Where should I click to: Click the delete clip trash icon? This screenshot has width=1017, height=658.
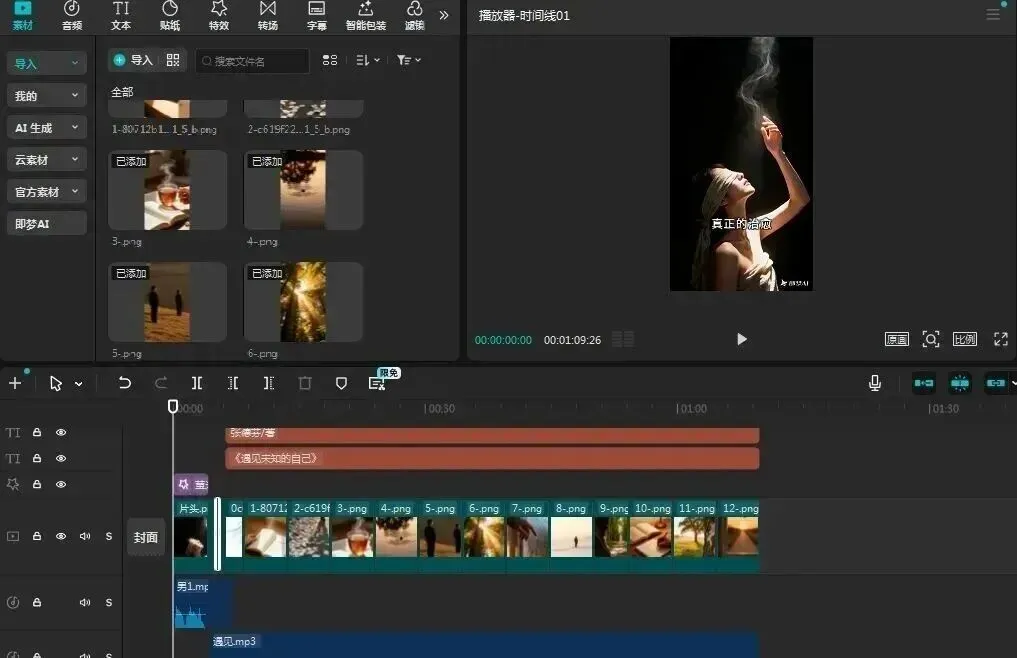click(305, 383)
